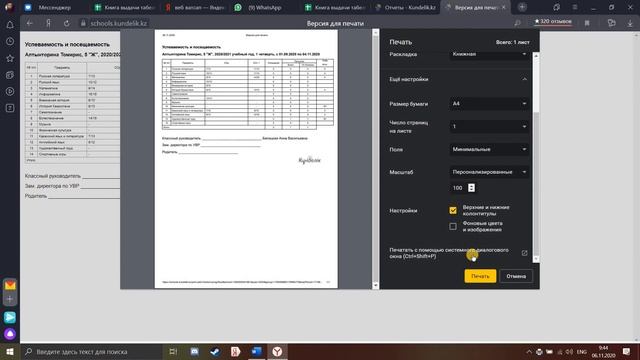Open blue messenger app in sidebar
Image resolution: width=640 pixels, height=360 pixels.
click(x=10, y=318)
